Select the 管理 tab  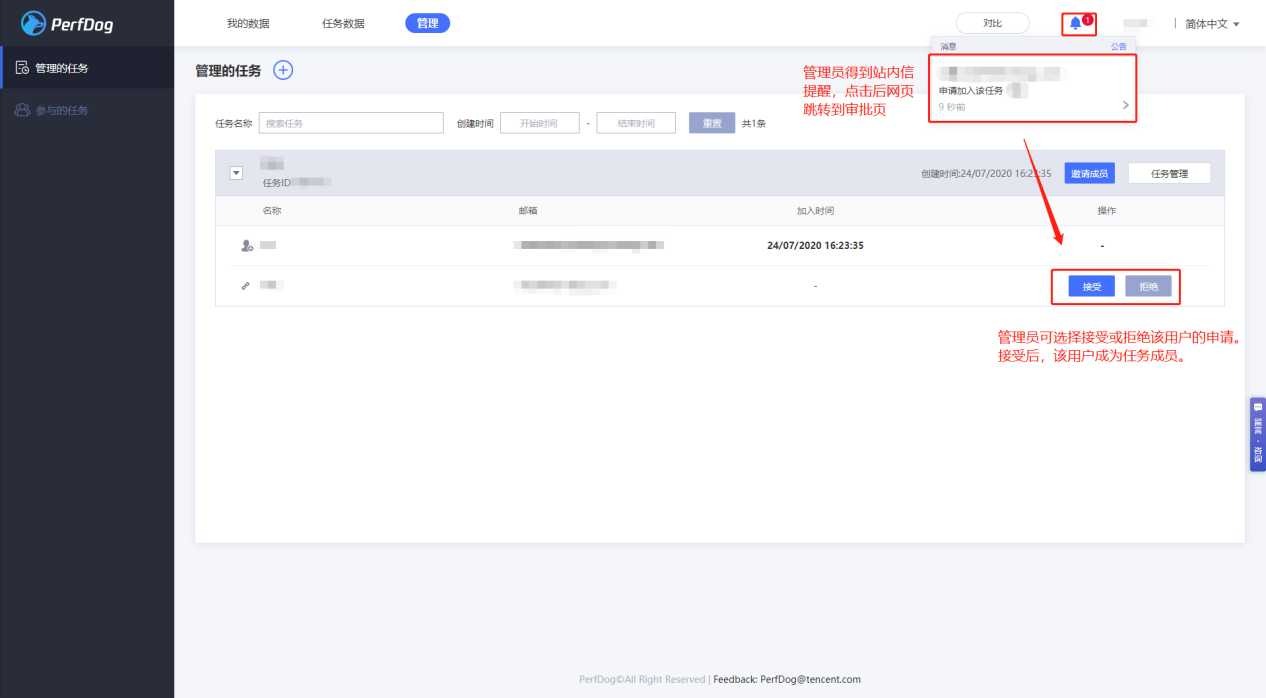coord(427,23)
